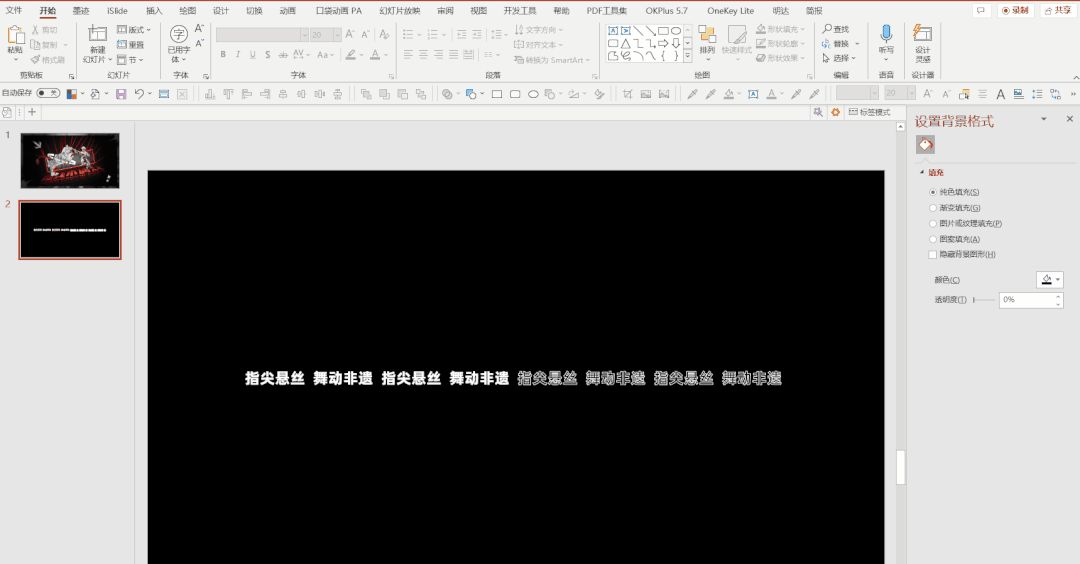Open the 文件 File menu
Viewport: 1080px width, 564px height.
coord(14,10)
